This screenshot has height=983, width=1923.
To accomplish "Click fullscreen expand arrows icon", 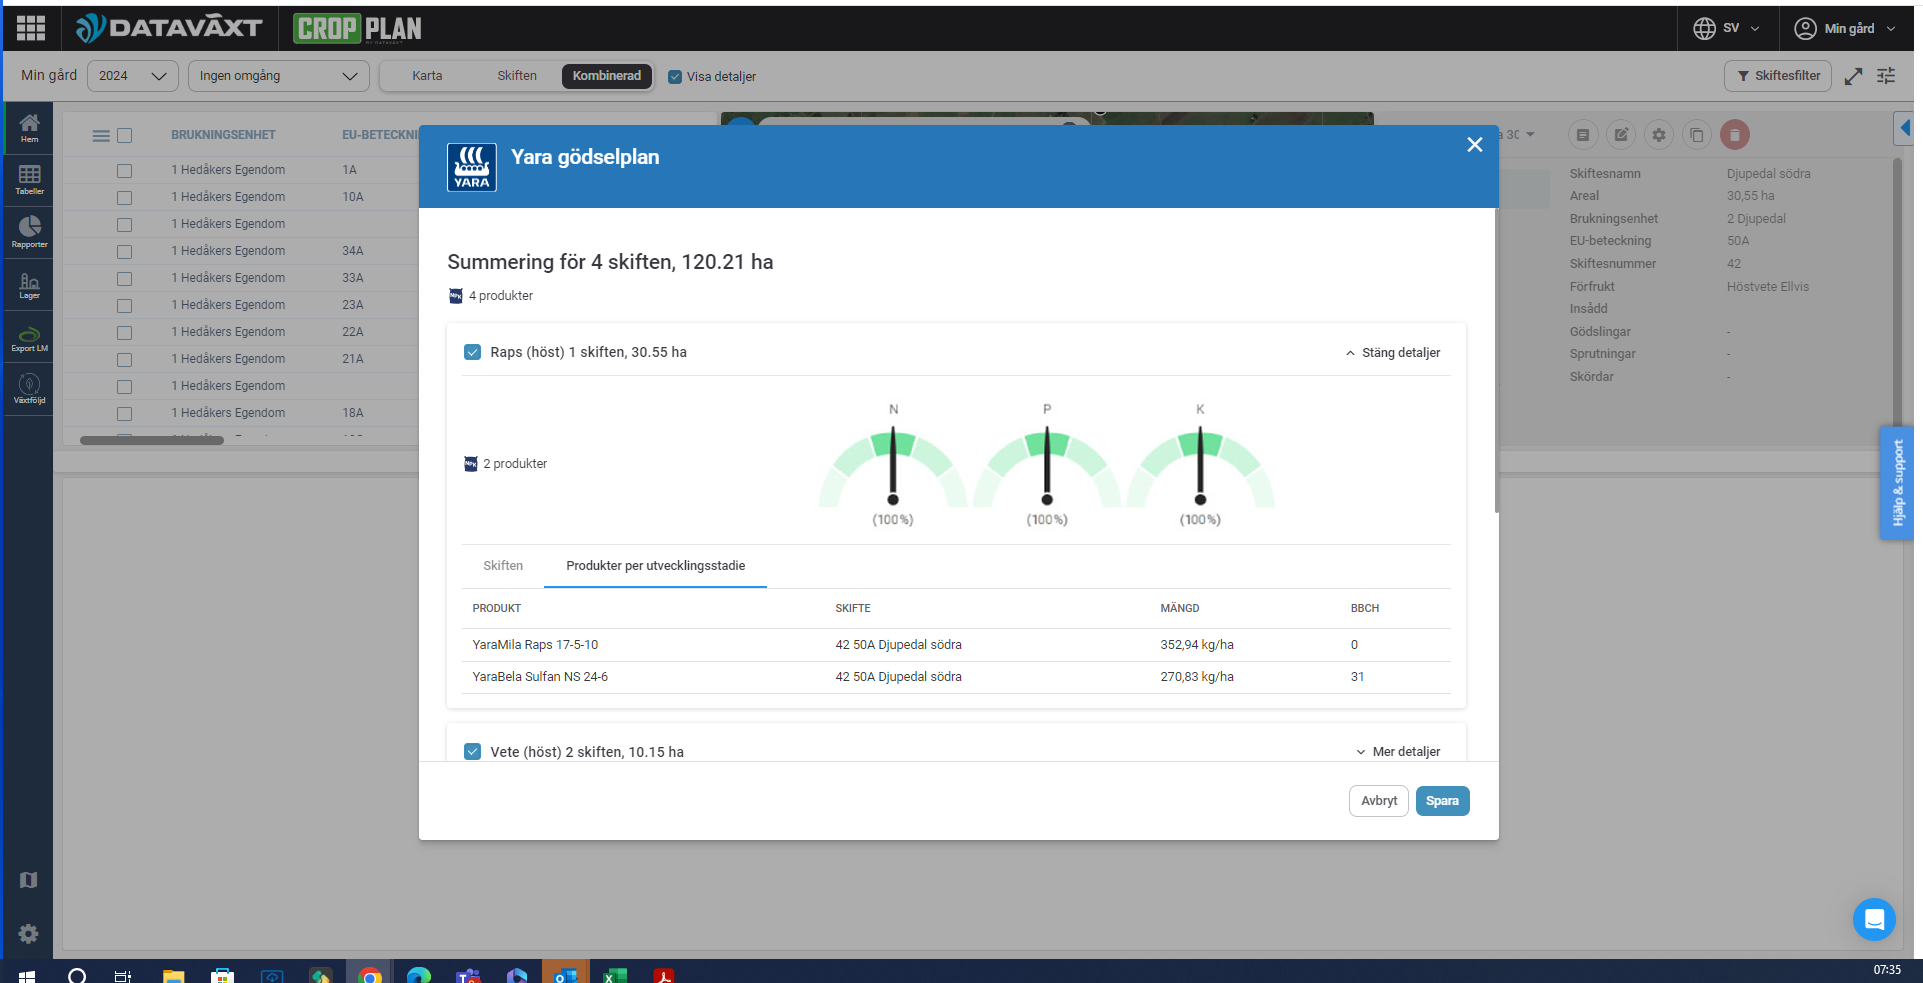I will point(1853,76).
